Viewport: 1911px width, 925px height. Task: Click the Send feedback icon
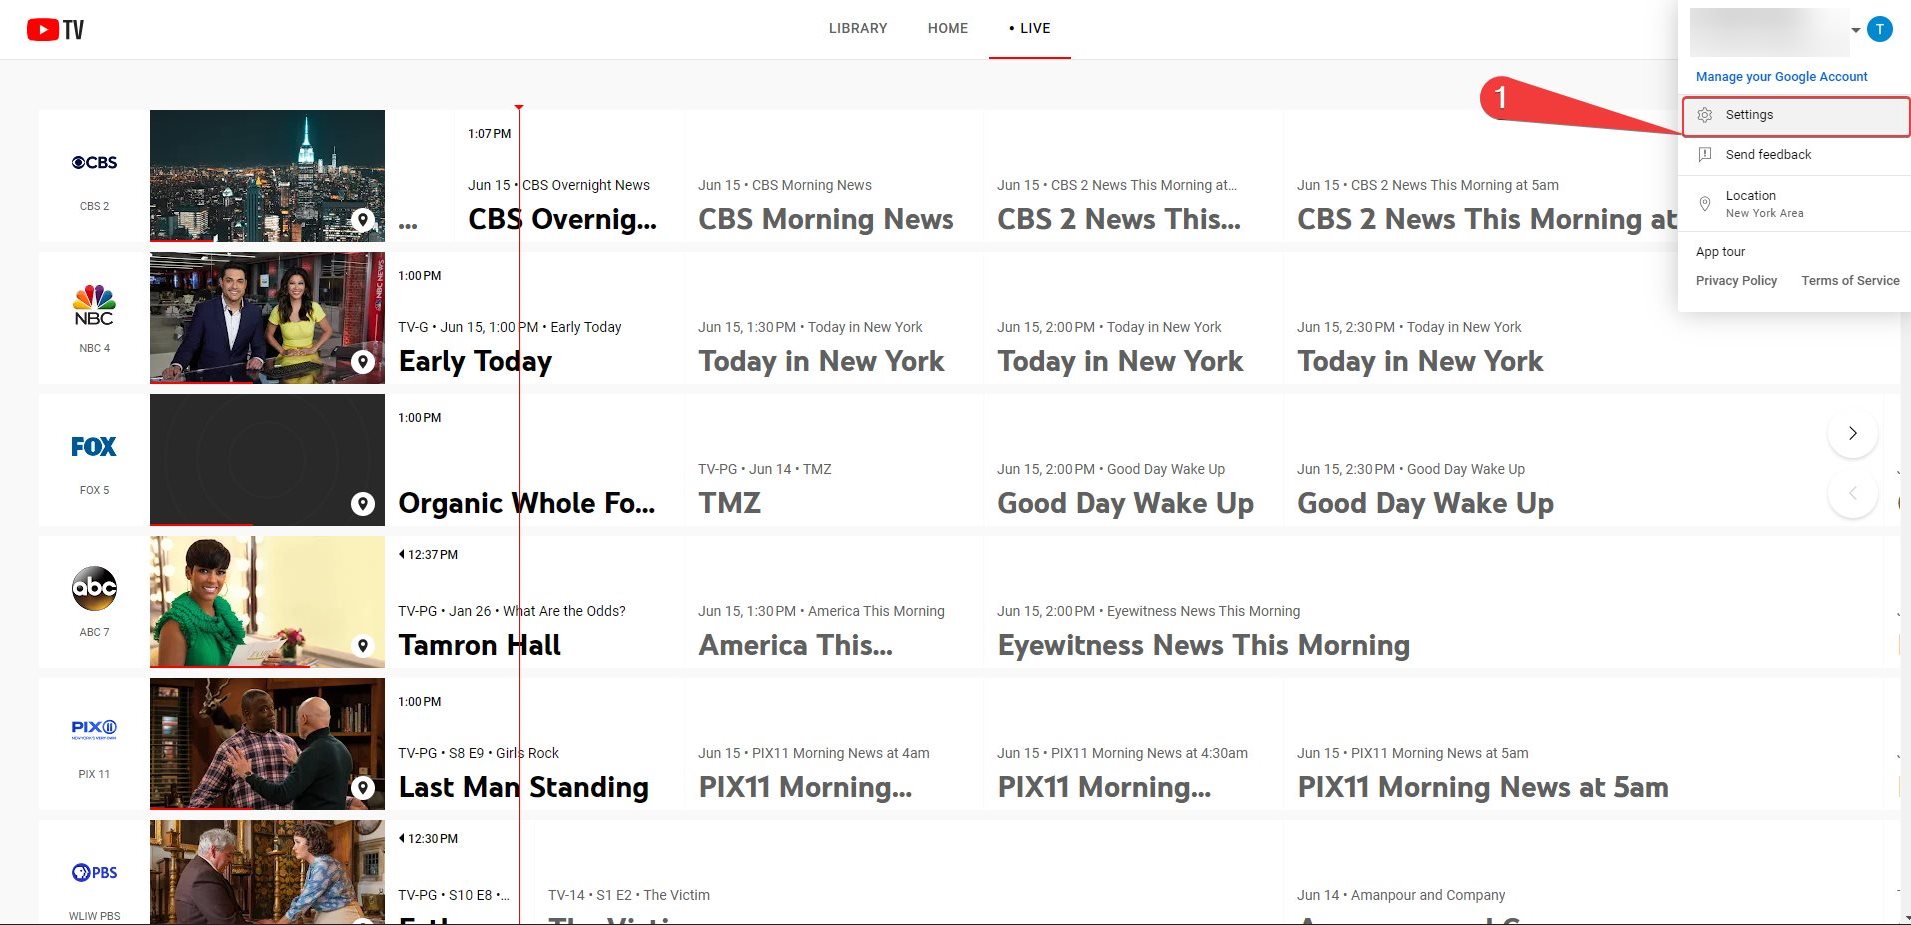click(x=1707, y=154)
